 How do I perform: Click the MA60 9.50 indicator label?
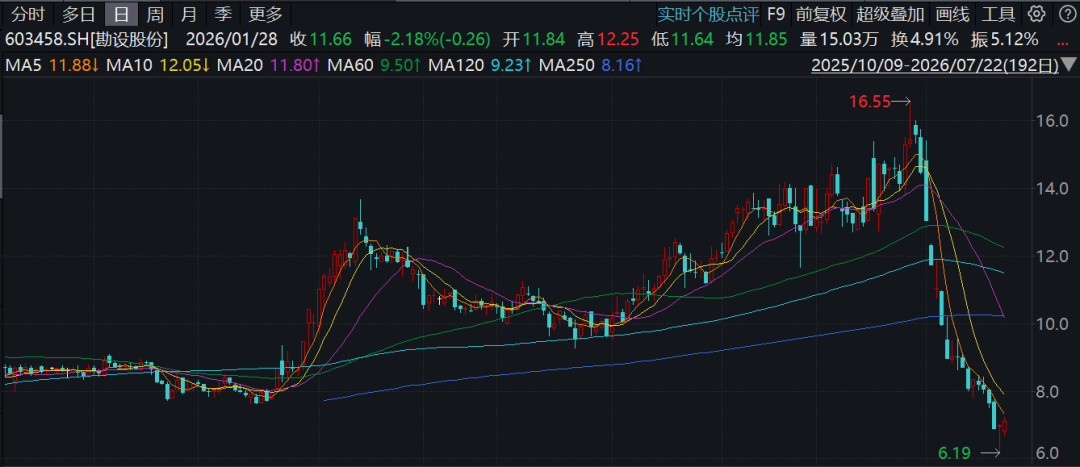click(373, 66)
